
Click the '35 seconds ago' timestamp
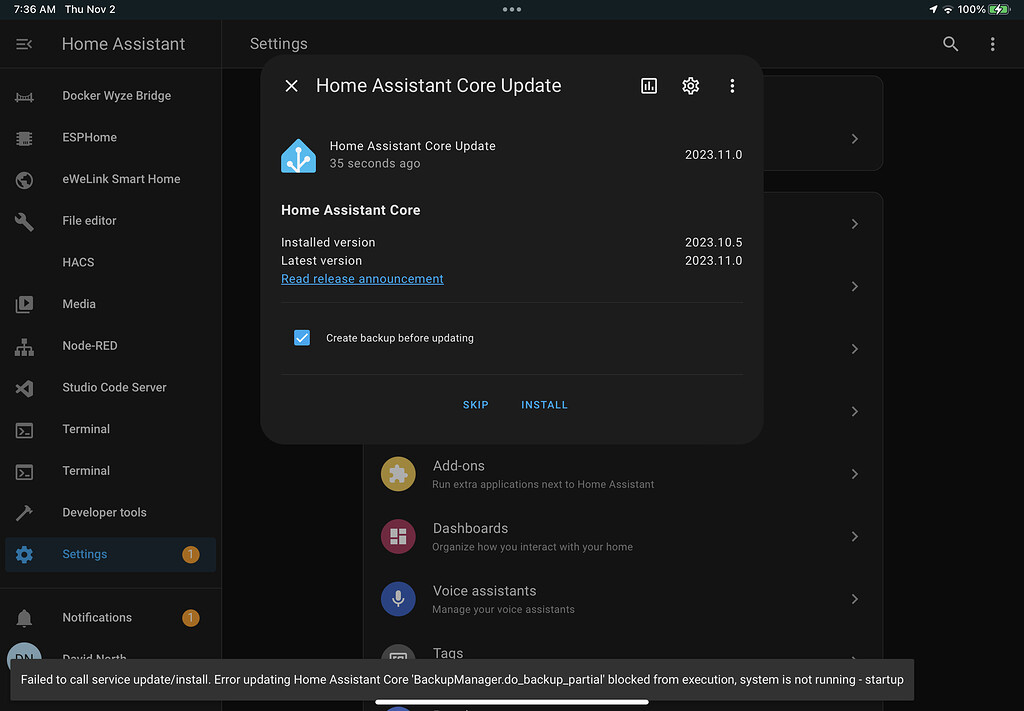pyautogui.click(x=375, y=163)
